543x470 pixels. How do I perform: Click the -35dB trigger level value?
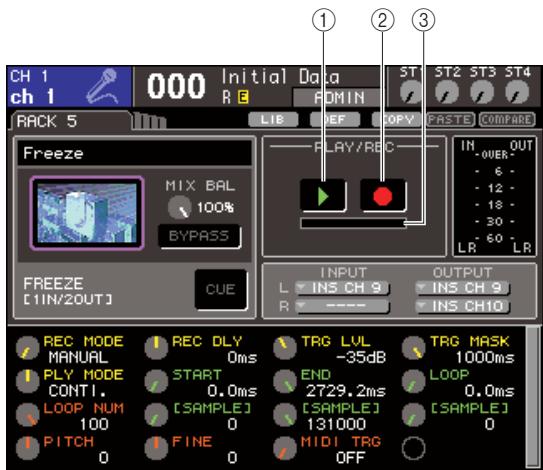361,357
